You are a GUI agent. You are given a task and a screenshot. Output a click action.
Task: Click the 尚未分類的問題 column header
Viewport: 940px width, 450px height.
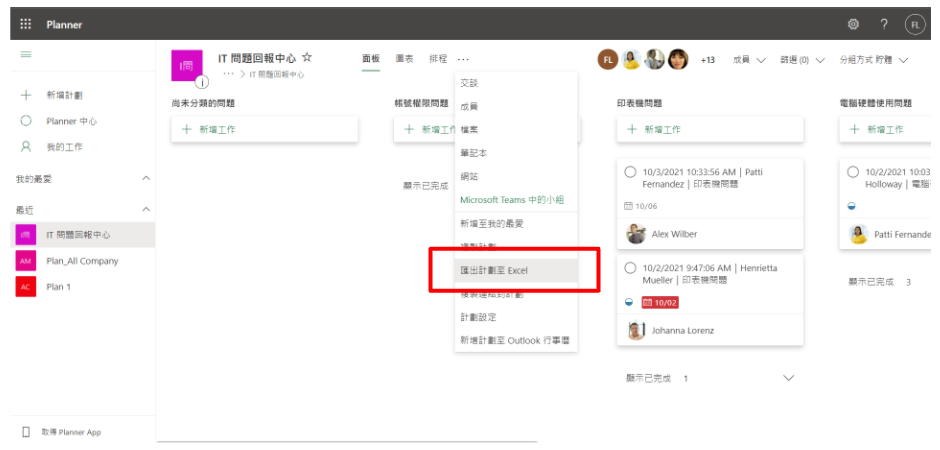click(203, 103)
